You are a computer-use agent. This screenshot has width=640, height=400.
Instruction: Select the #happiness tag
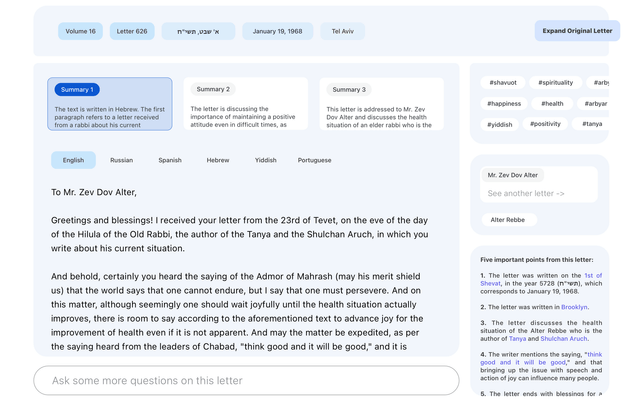504,104
